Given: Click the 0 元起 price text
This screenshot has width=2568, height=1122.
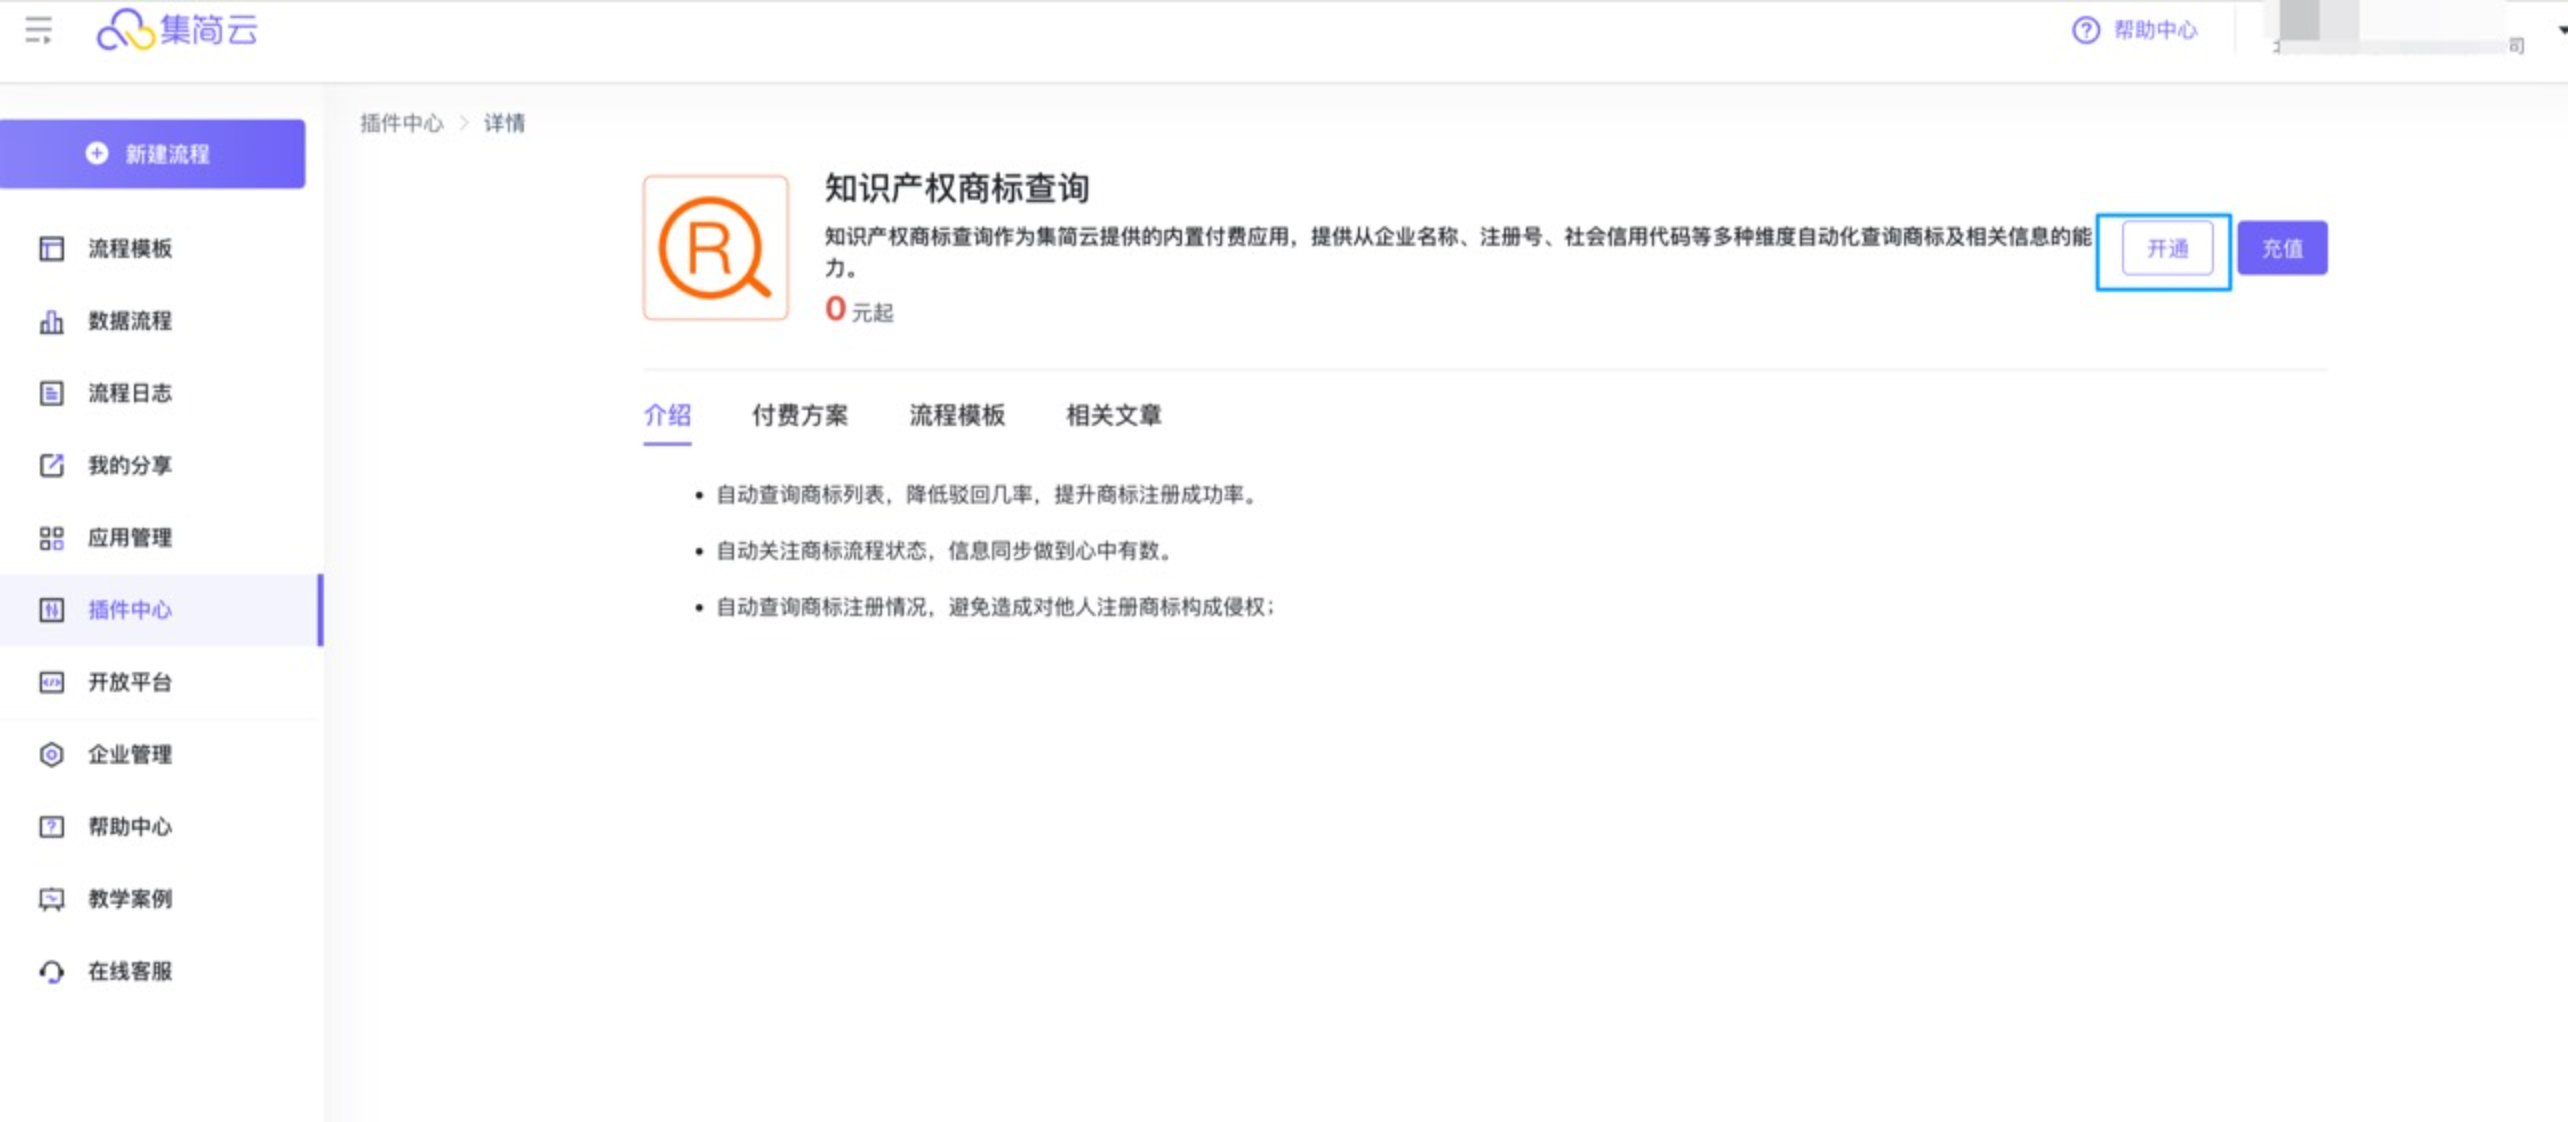Looking at the screenshot, I should pyautogui.click(x=859, y=309).
